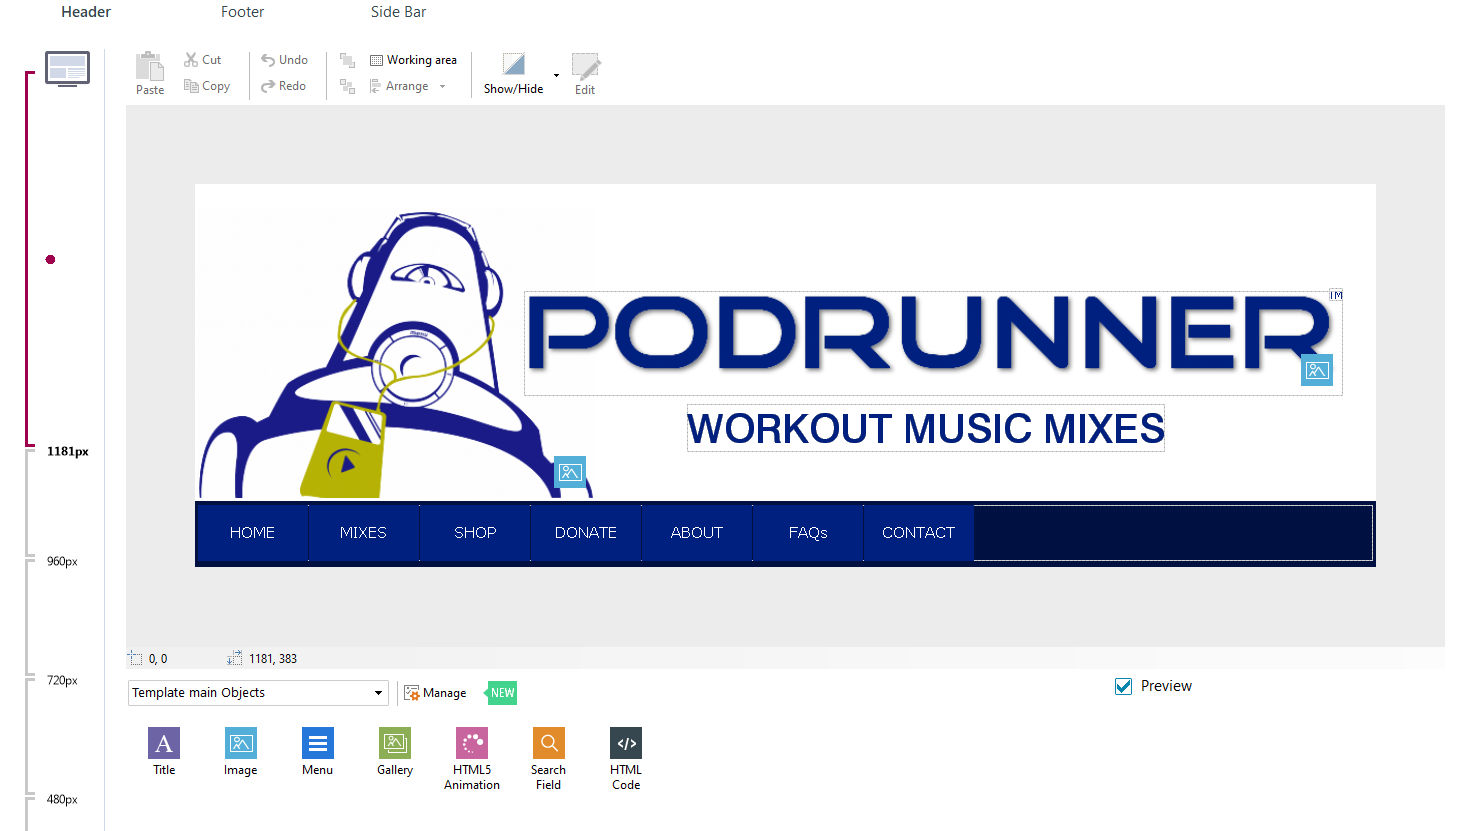Click the send-to-back icon beside Arrange

pyautogui.click(x=347, y=86)
